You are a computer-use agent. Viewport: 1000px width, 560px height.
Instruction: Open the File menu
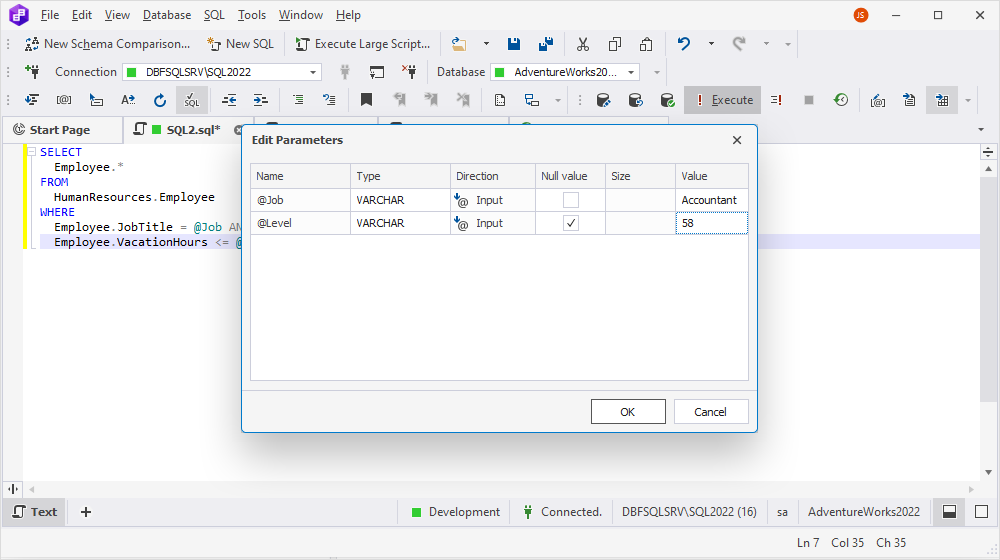coord(50,15)
